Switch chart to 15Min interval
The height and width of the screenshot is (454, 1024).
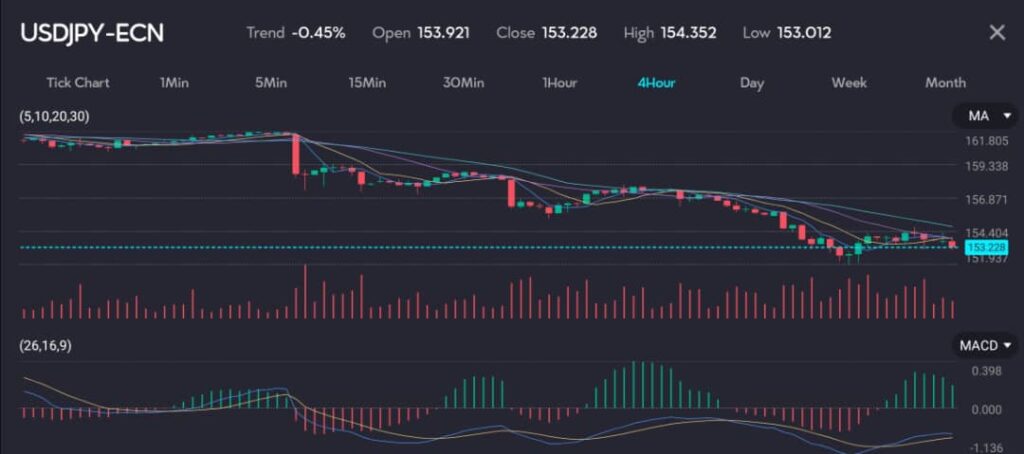[367, 82]
